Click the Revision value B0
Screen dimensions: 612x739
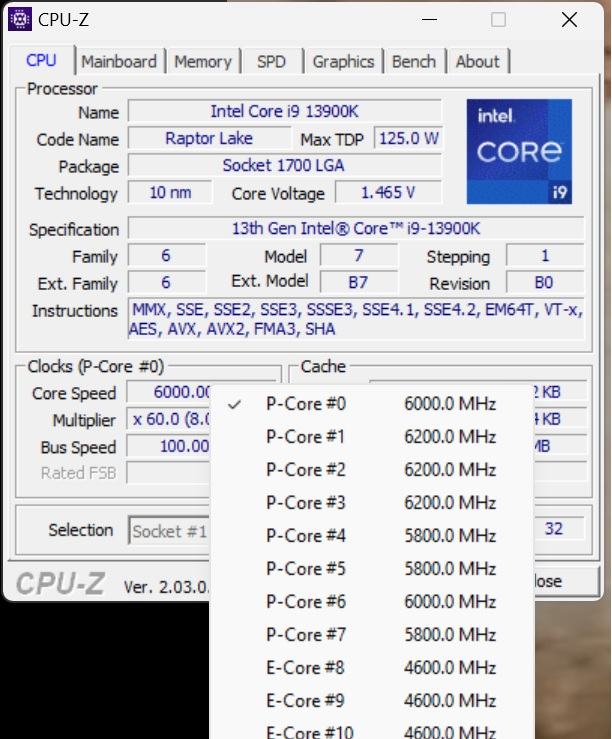(545, 282)
